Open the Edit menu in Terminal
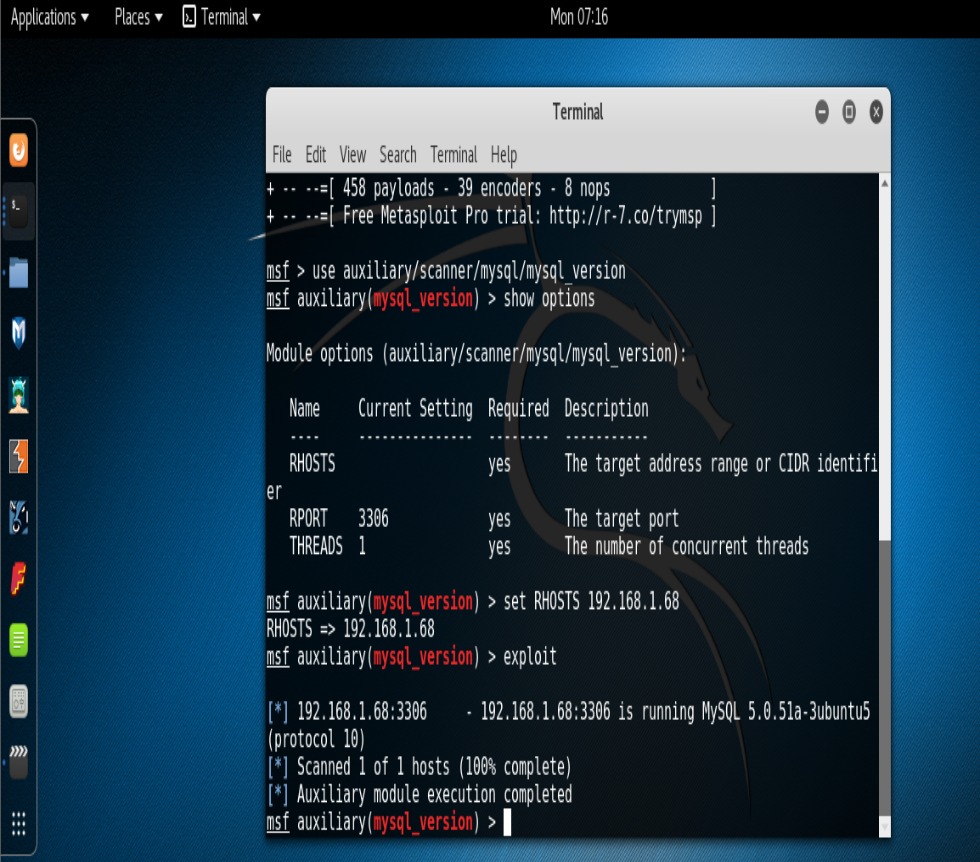 point(316,154)
